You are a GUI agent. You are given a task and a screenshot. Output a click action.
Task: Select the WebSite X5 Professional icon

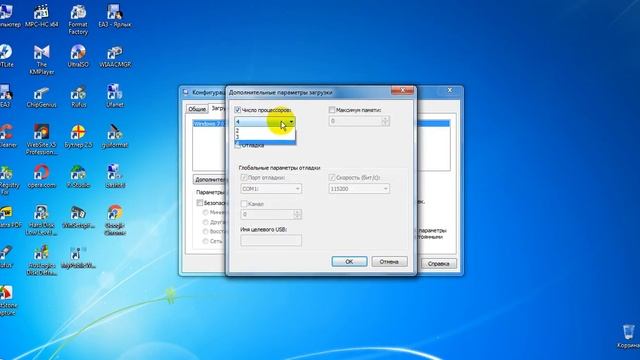click(x=41, y=140)
